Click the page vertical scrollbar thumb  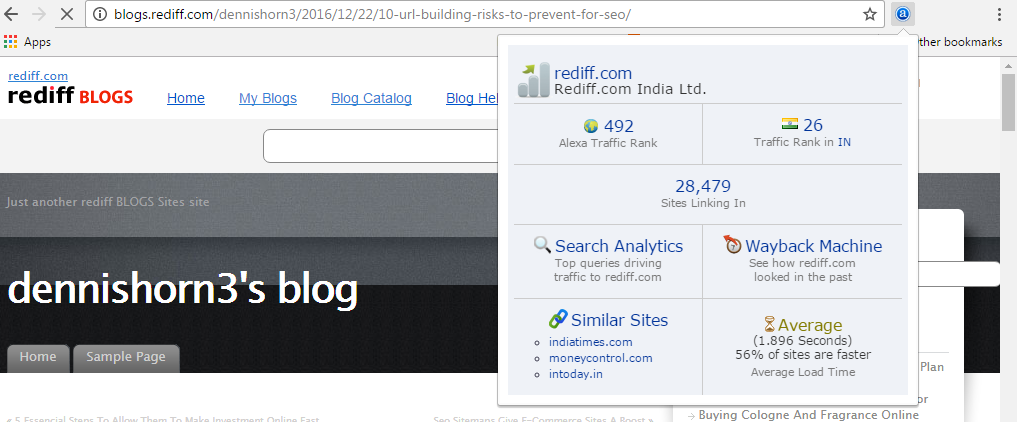1008,103
